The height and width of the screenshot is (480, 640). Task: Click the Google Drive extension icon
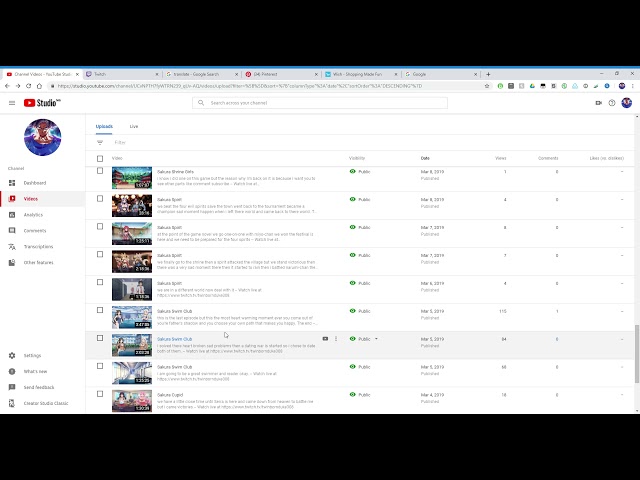pos(532,86)
